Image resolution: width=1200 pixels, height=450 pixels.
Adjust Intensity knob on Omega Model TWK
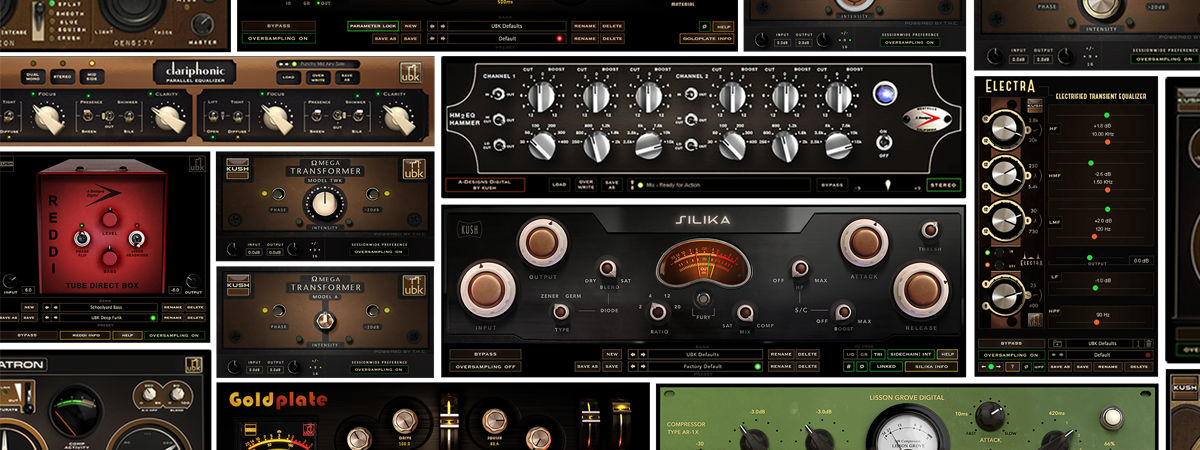pyautogui.click(x=325, y=202)
